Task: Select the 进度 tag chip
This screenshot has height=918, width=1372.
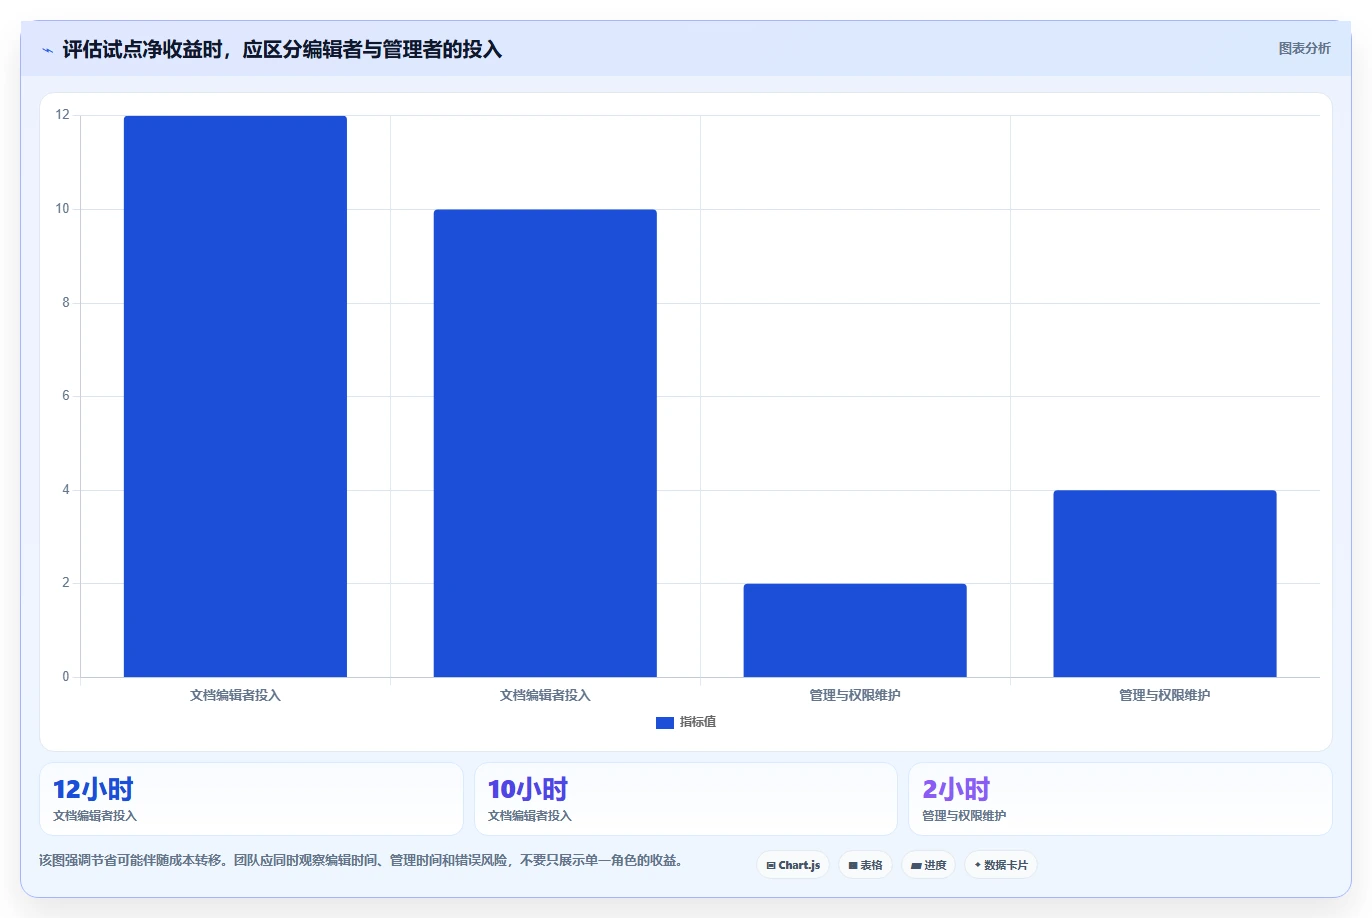Action: (x=928, y=865)
